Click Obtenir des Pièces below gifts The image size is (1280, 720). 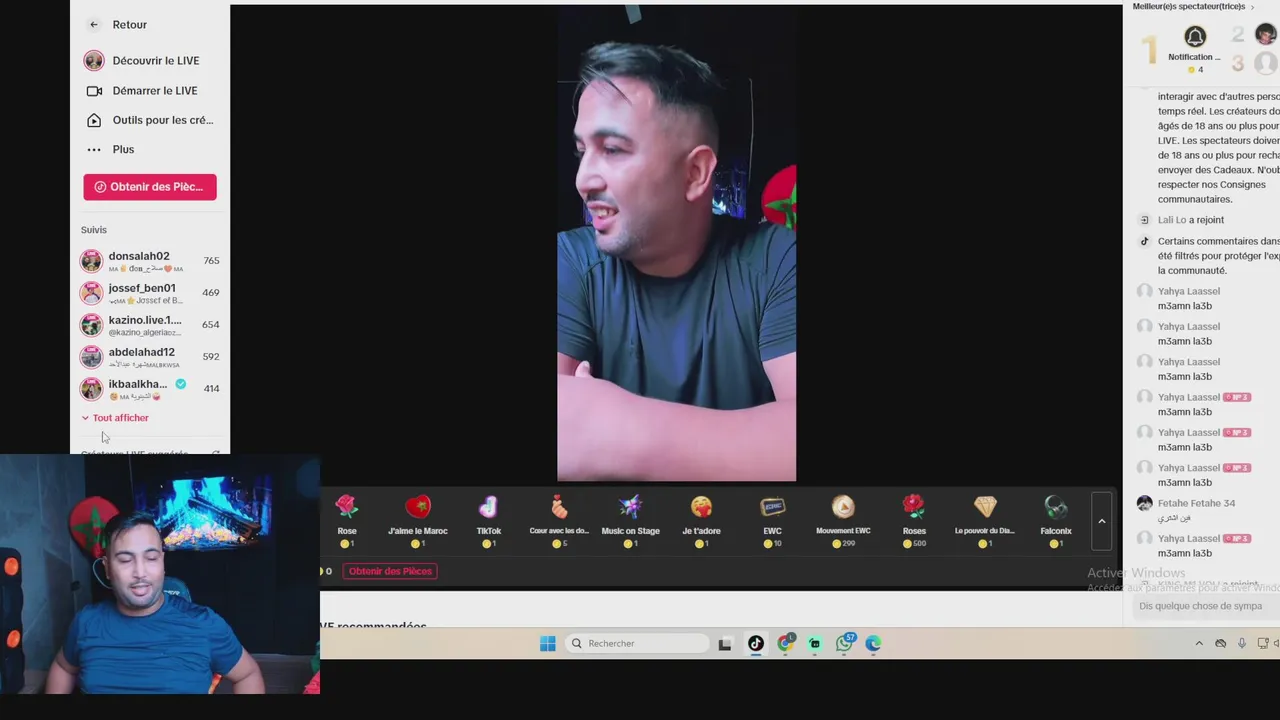pos(390,571)
